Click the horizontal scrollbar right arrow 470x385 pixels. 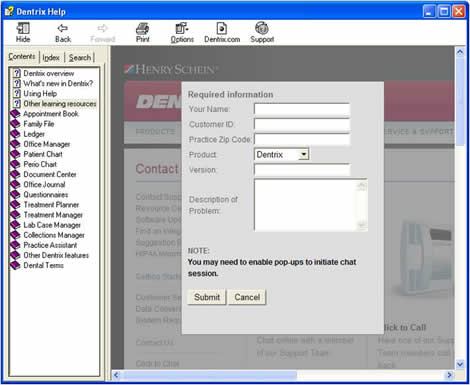click(x=450, y=375)
